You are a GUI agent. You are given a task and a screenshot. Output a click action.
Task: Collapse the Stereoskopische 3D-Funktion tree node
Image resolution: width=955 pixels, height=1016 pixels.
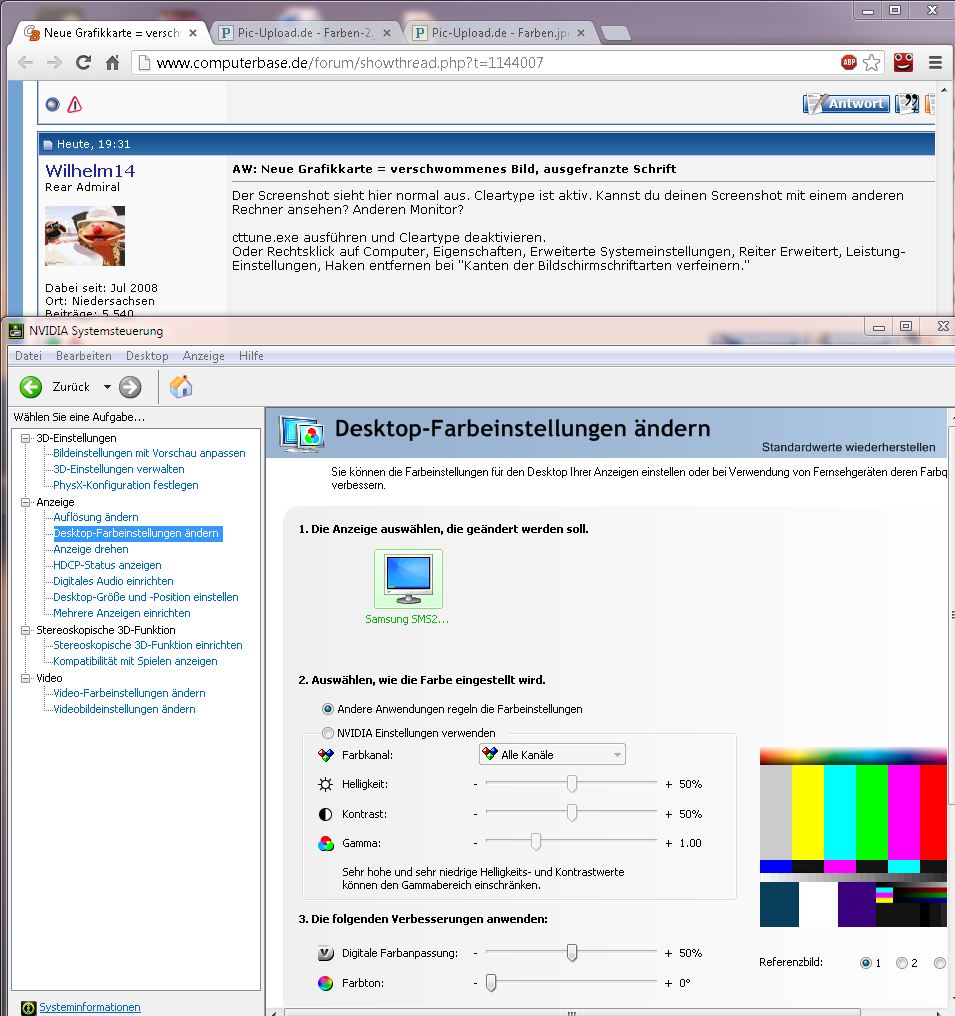[x=26, y=630]
